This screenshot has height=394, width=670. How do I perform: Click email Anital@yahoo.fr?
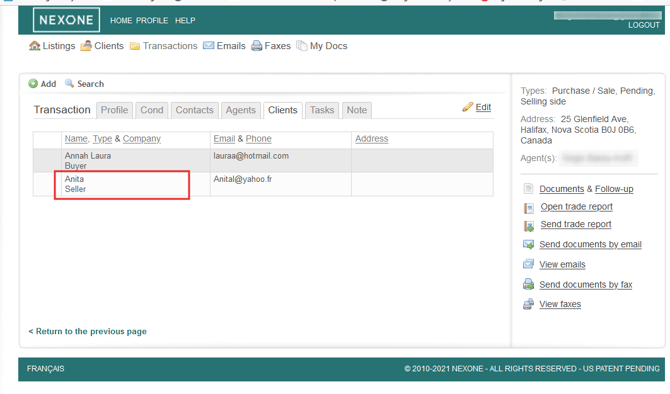click(x=243, y=179)
